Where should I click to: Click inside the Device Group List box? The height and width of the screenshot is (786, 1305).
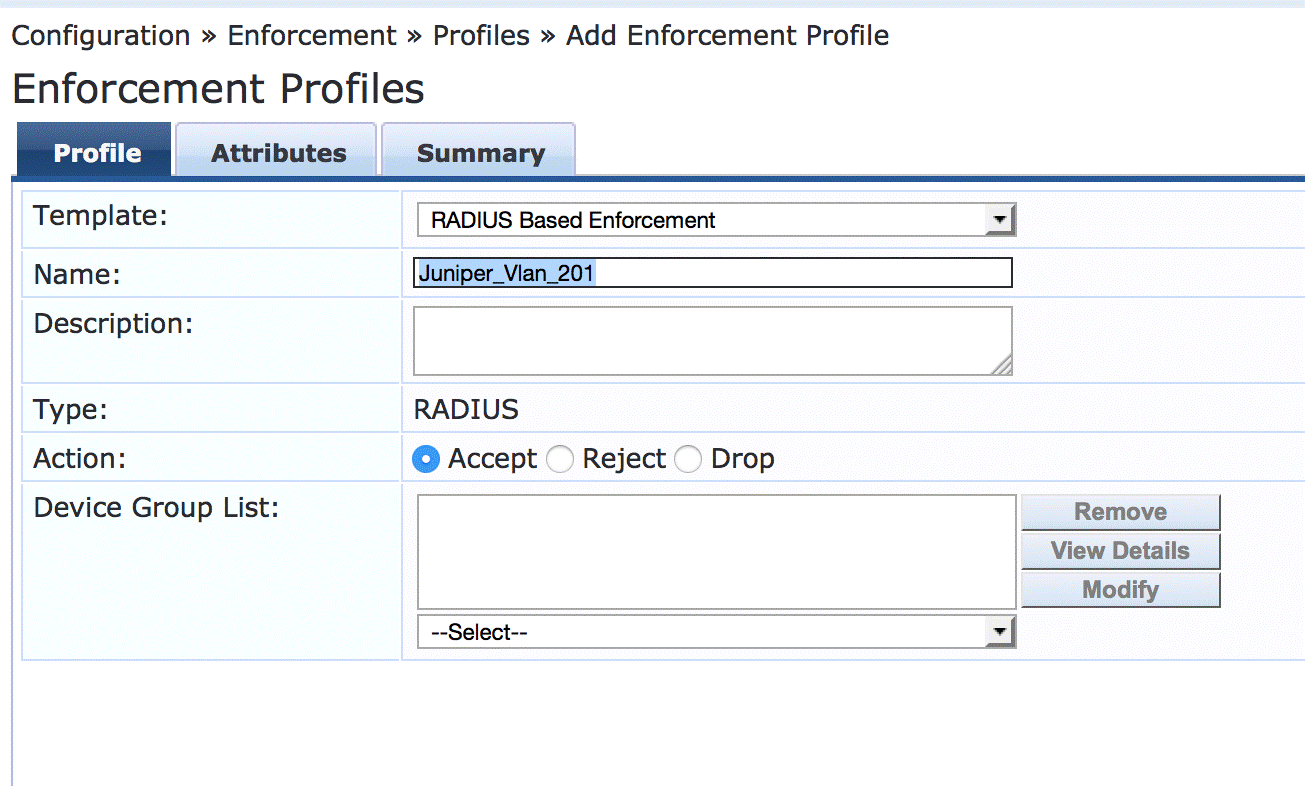[716, 551]
